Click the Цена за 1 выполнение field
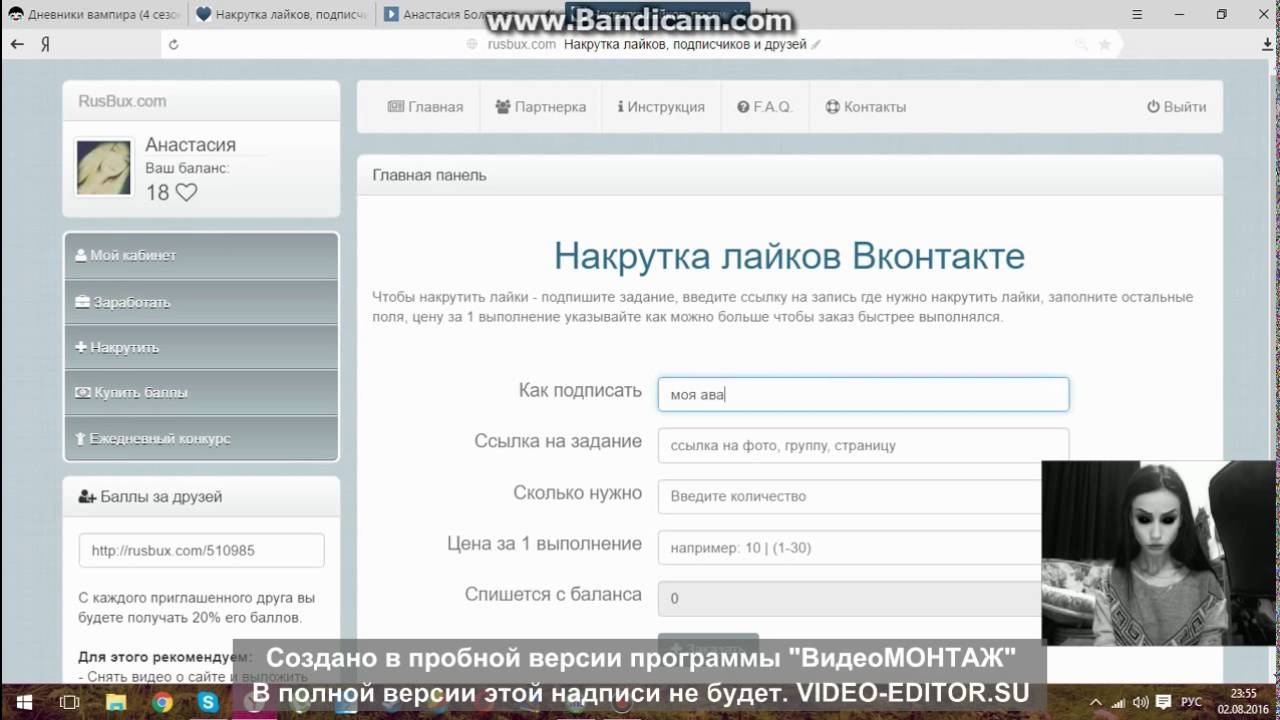 click(850, 547)
